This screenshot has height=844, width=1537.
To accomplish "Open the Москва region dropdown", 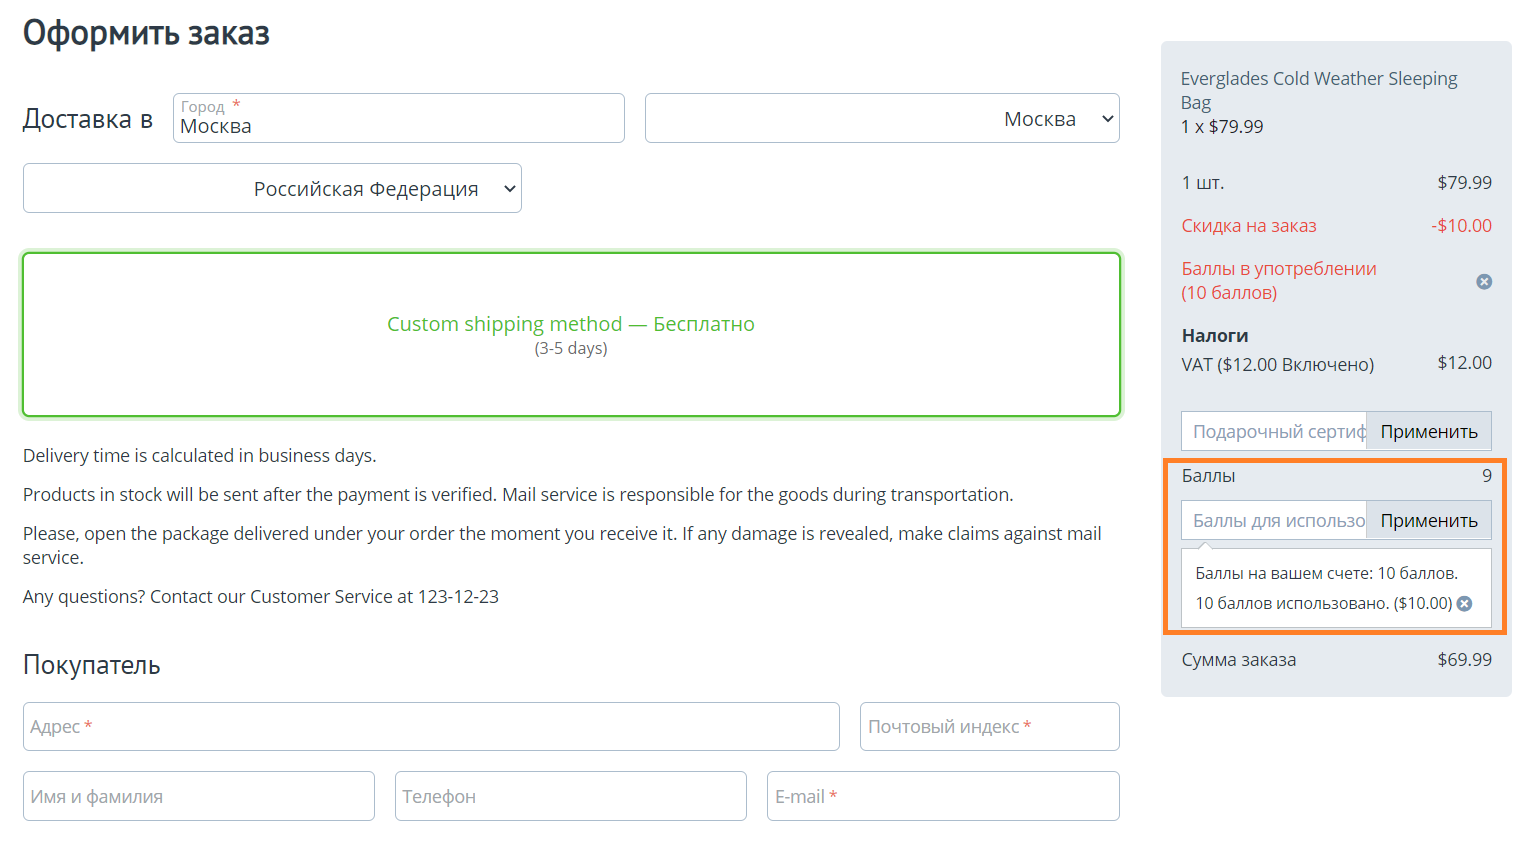I will pyautogui.click(x=881, y=119).
